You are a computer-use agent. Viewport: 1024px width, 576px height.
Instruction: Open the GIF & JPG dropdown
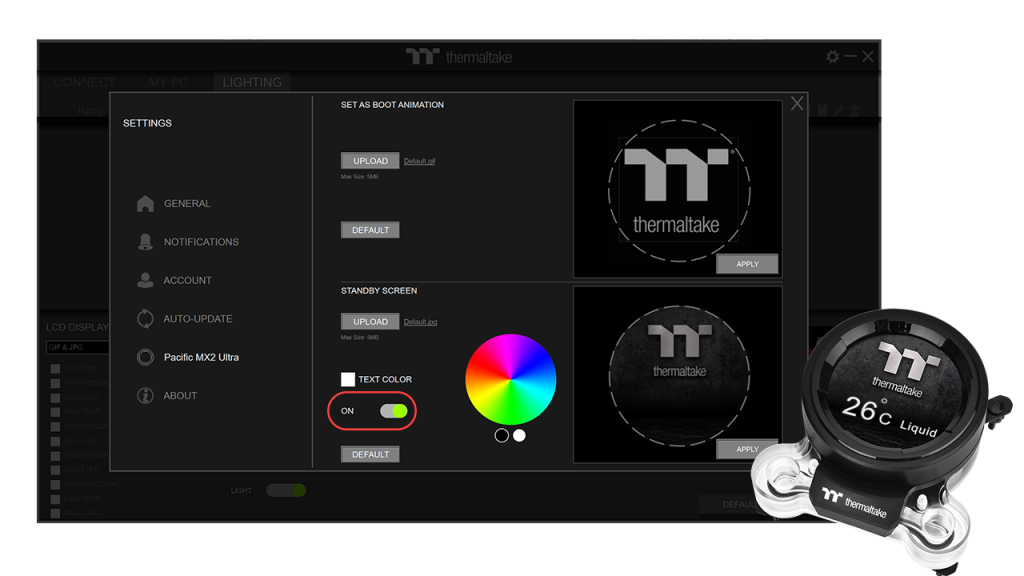click(78, 347)
